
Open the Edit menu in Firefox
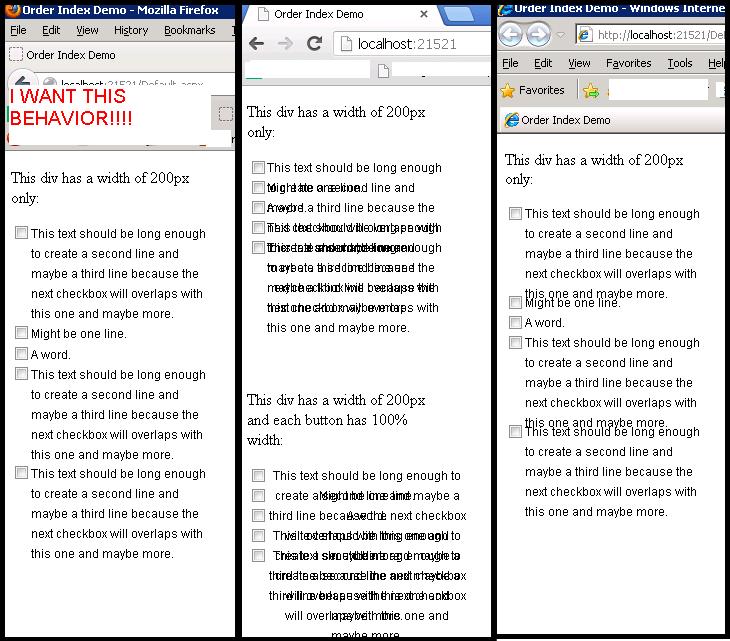click(51, 30)
